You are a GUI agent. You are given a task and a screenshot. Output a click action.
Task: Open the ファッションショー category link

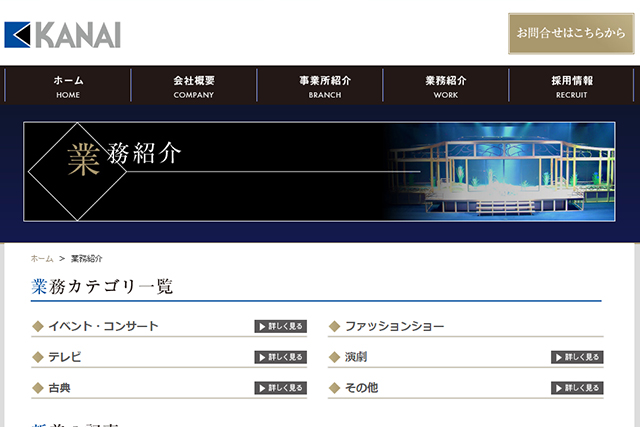pyautogui.click(x=394, y=326)
